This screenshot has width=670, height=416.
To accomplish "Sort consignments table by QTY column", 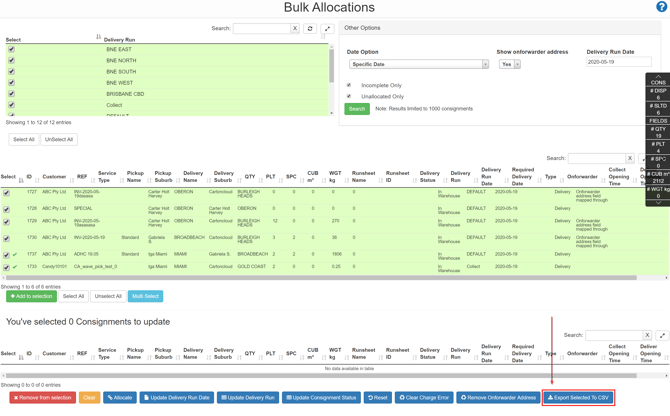I will coord(250,177).
